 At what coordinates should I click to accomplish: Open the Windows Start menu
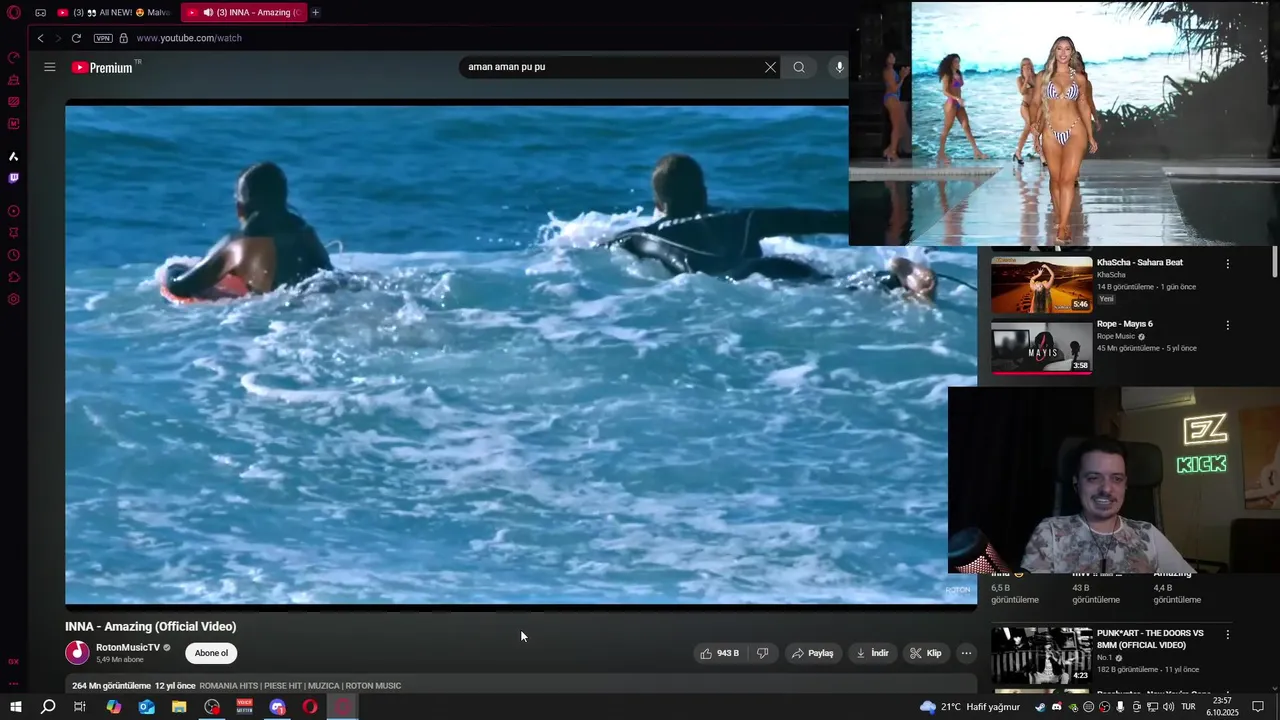(x=15, y=707)
